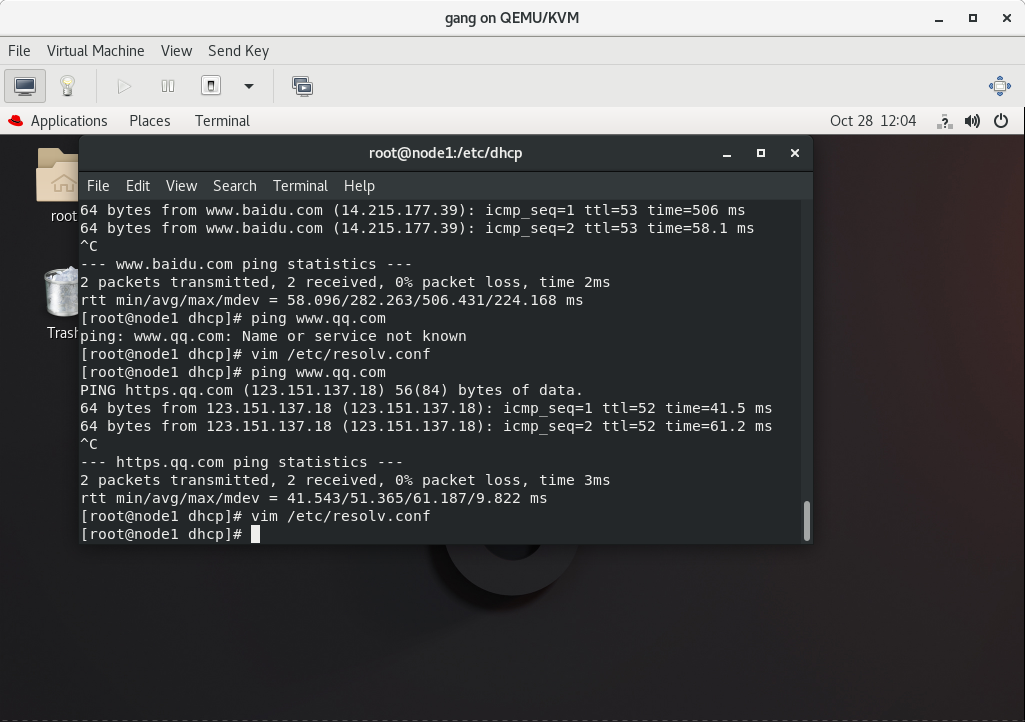Show the graphical console view
1025x722 pixels.
pyautogui.click(x=25, y=86)
